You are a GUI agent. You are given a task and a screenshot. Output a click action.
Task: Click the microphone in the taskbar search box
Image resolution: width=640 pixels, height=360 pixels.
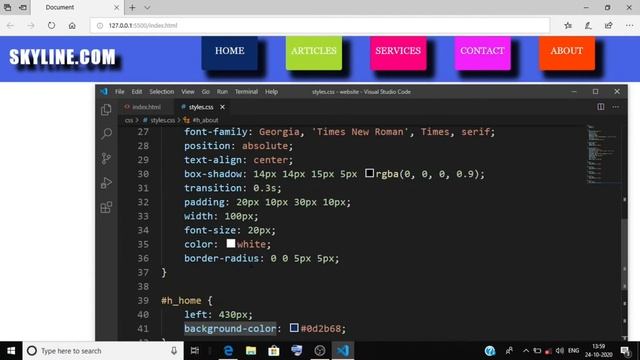[174, 351]
